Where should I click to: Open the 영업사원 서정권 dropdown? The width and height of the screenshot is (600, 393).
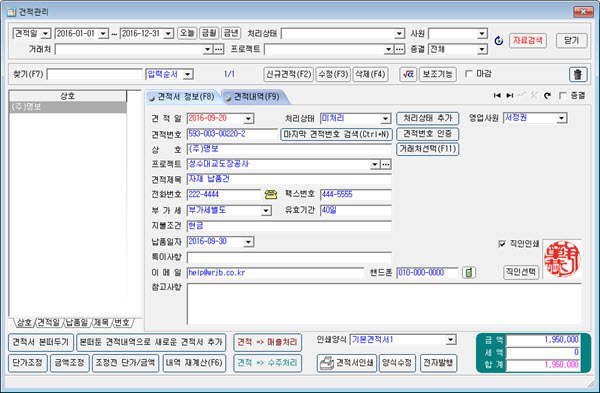click(561, 118)
